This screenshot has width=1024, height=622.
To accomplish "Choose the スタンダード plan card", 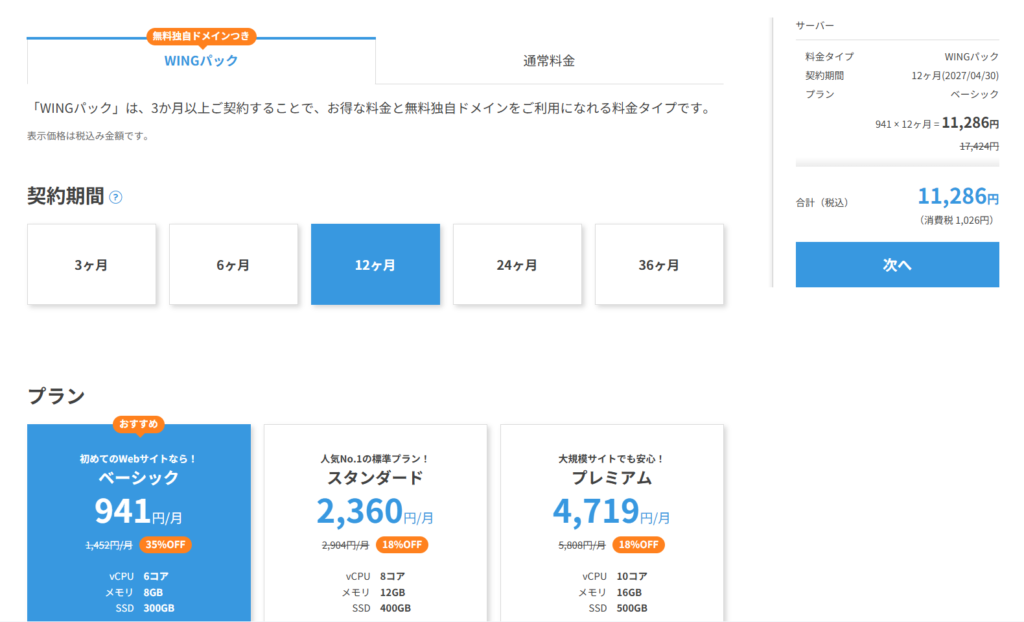I will click(376, 523).
